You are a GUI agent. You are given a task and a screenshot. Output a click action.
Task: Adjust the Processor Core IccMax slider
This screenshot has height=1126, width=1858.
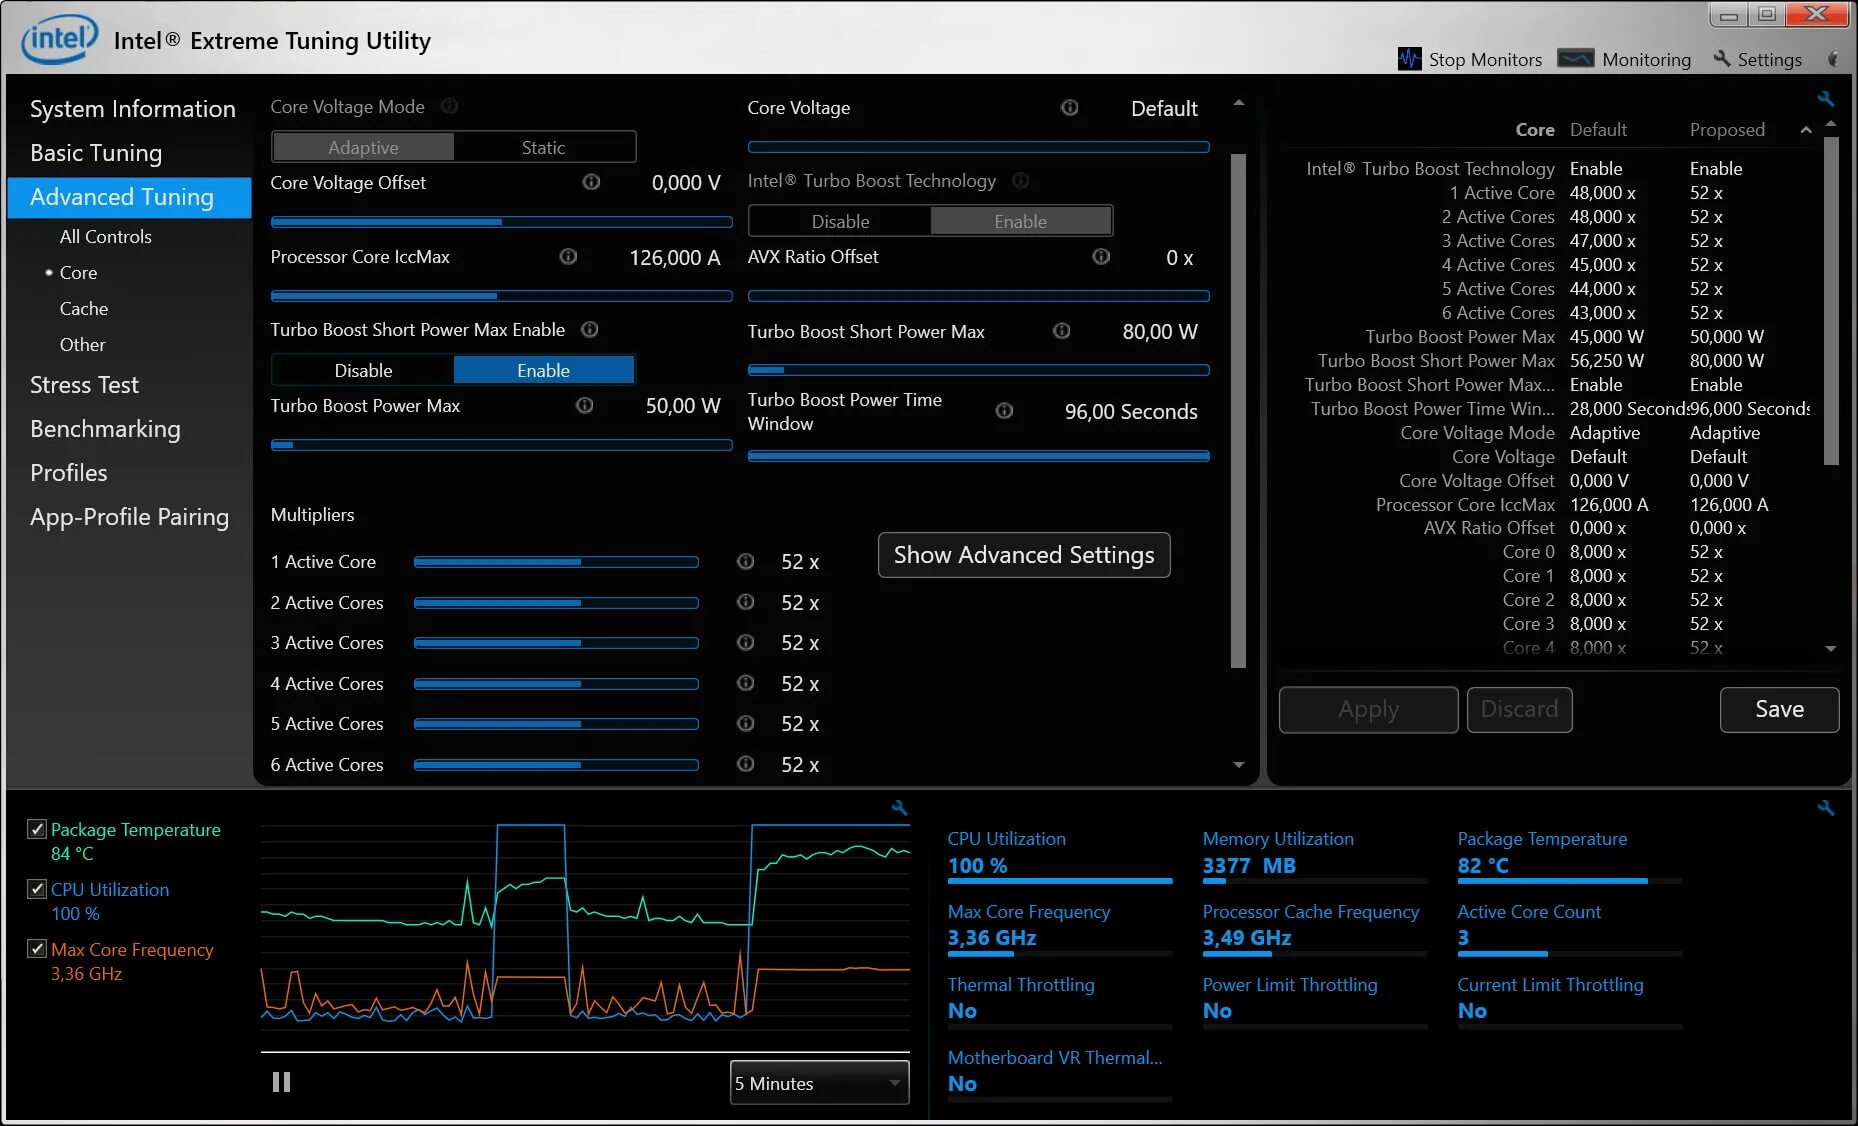point(501,296)
